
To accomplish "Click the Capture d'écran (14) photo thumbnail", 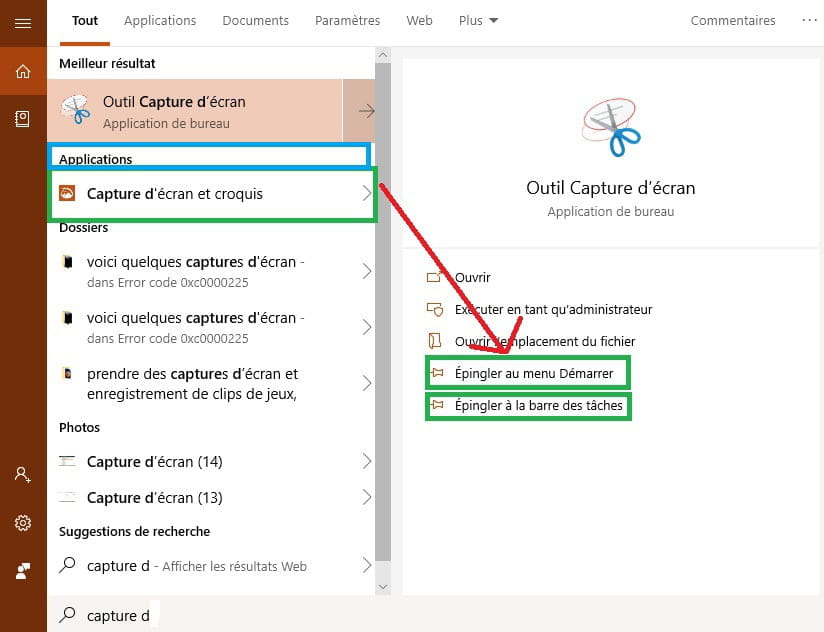I will (x=67, y=461).
